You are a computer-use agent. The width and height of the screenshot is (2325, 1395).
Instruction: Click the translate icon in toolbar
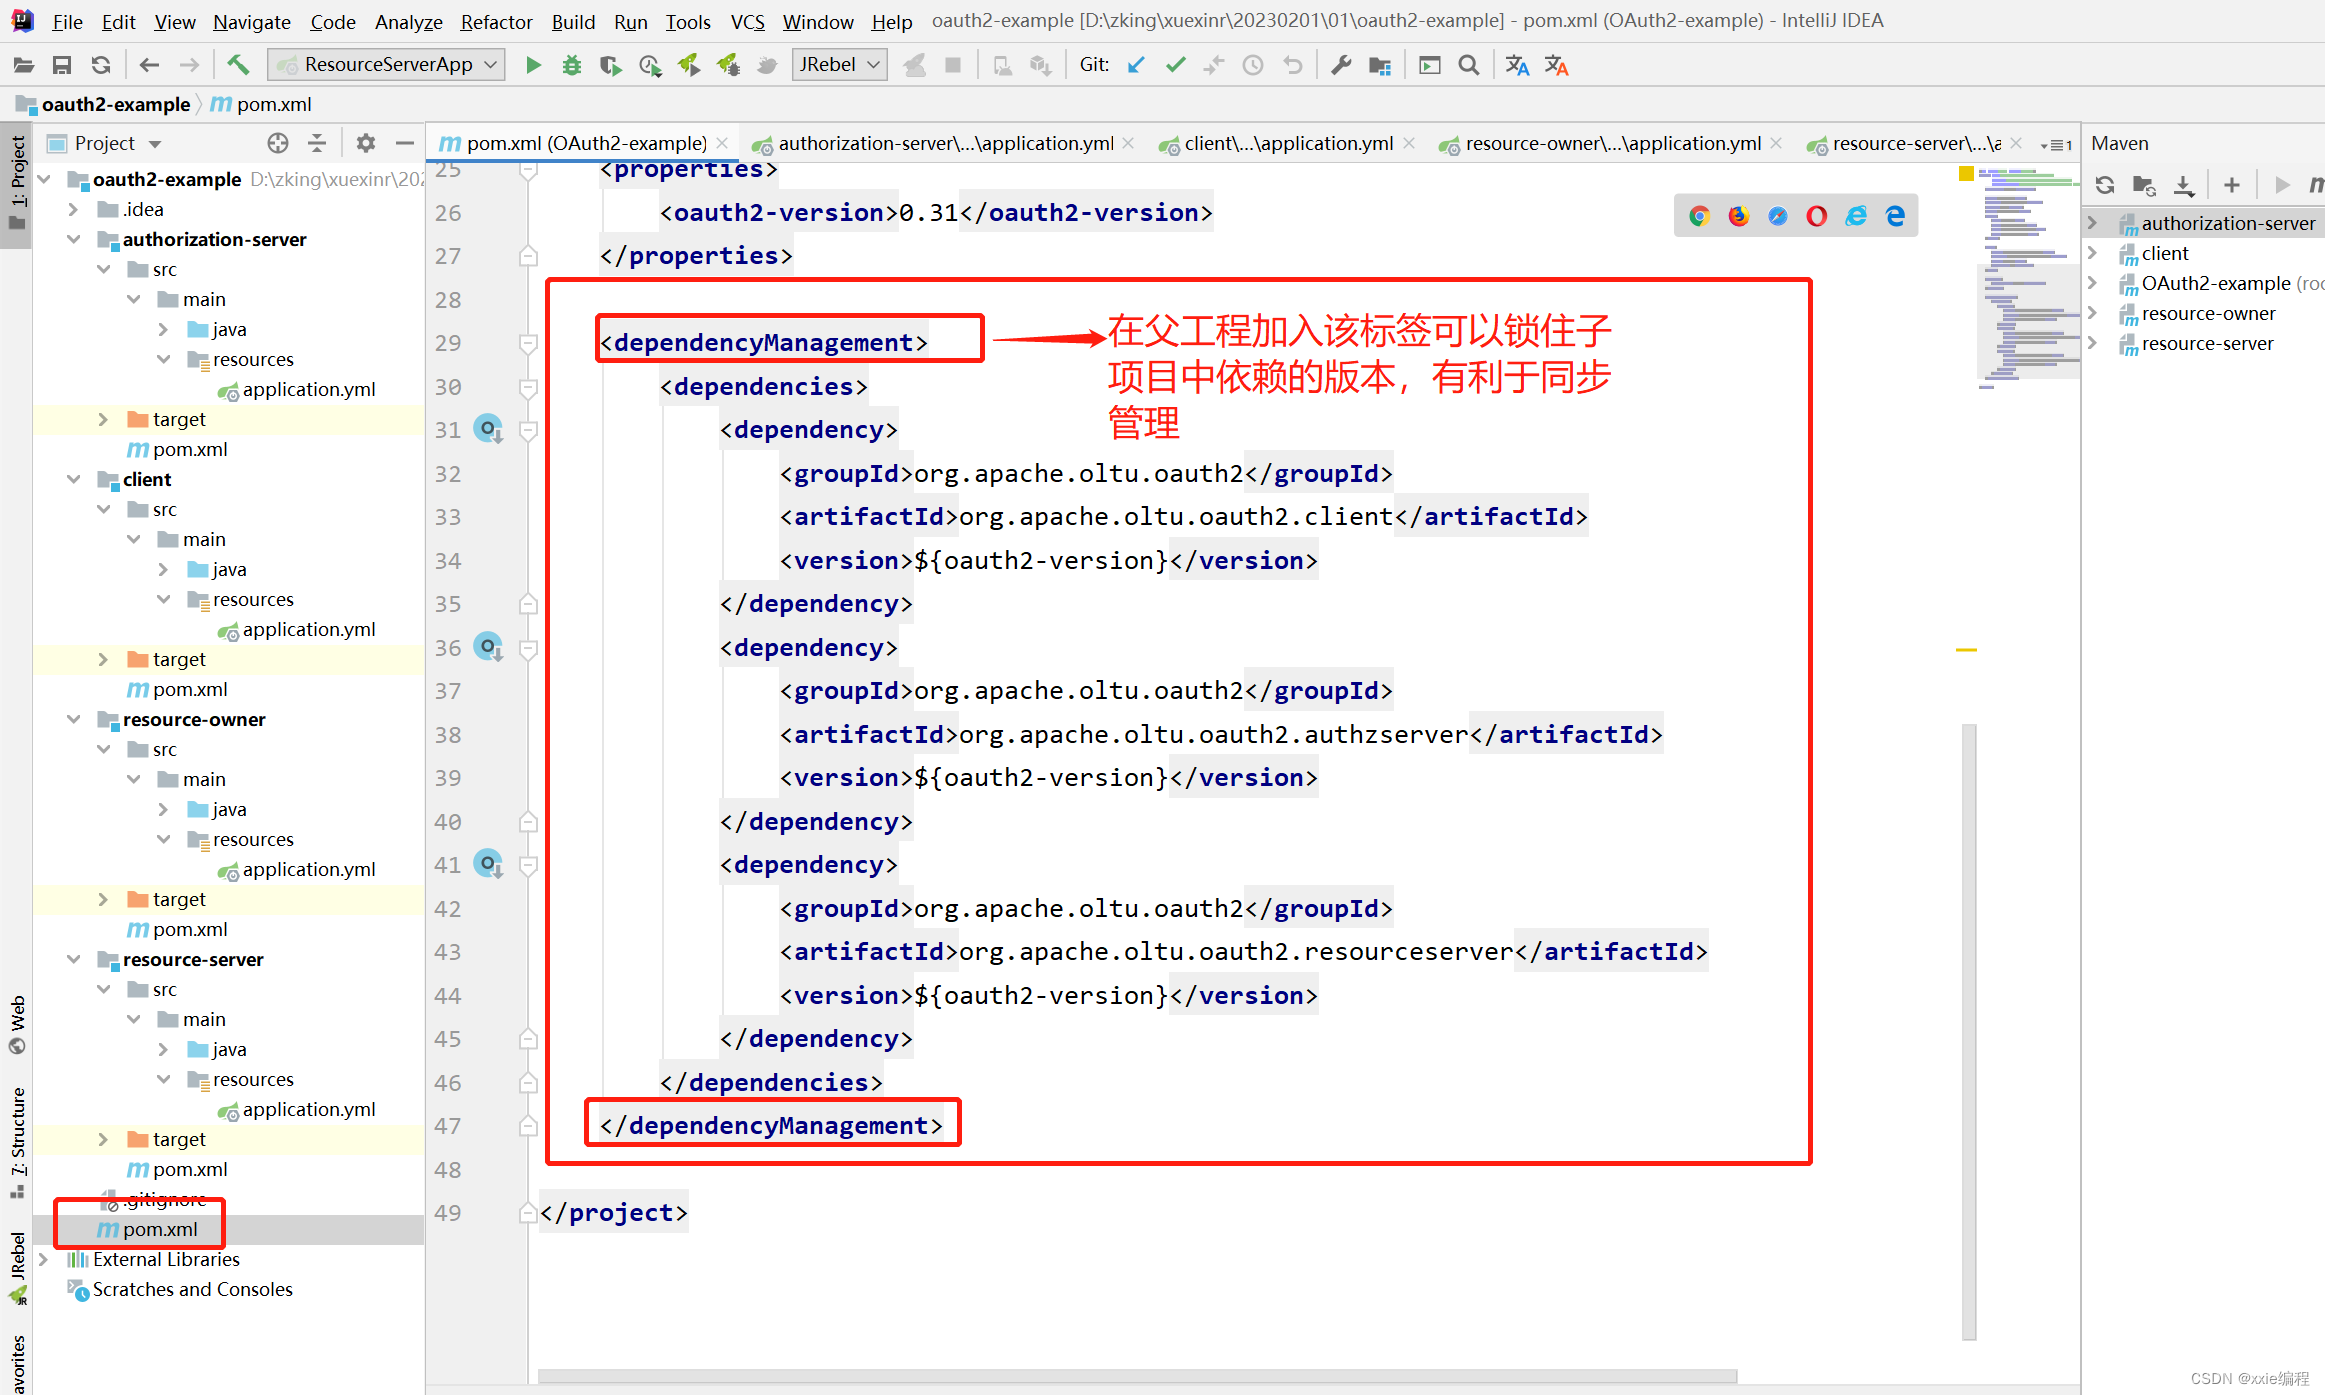click(1517, 65)
